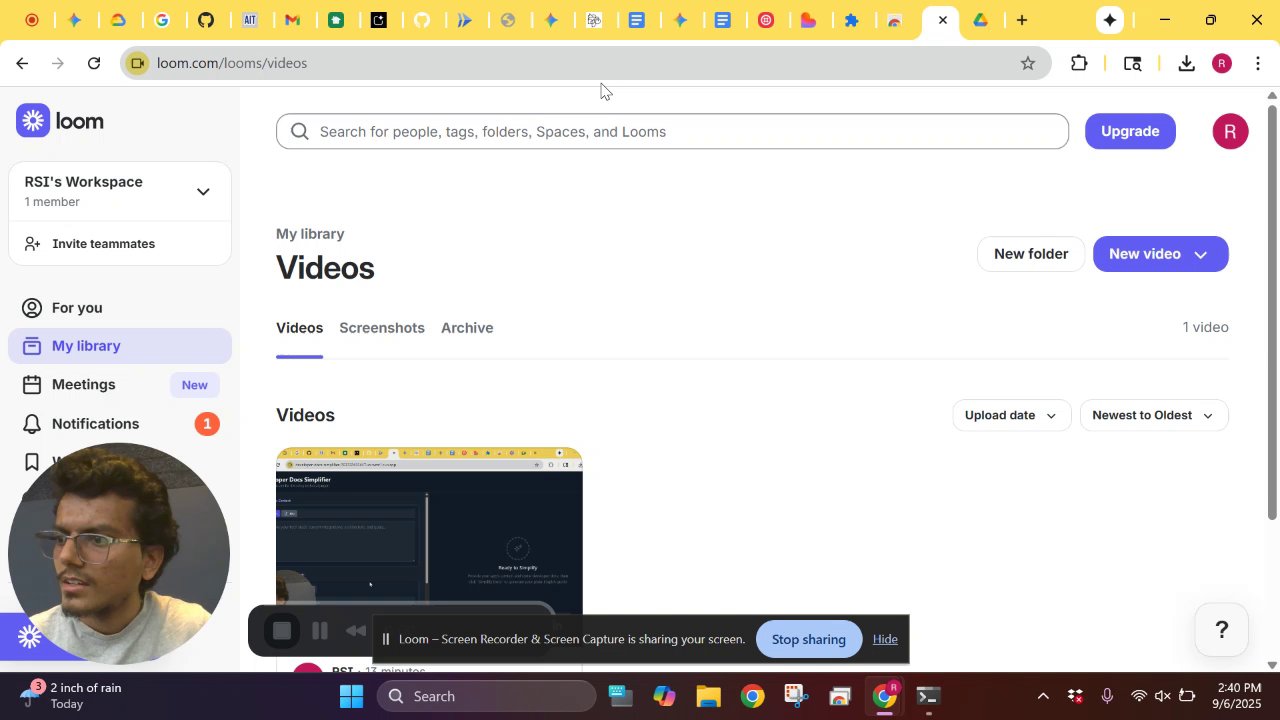The width and height of the screenshot is (1280, 720).
Task: Reload the page with refresh icon
Action: [x=94, y=63]
